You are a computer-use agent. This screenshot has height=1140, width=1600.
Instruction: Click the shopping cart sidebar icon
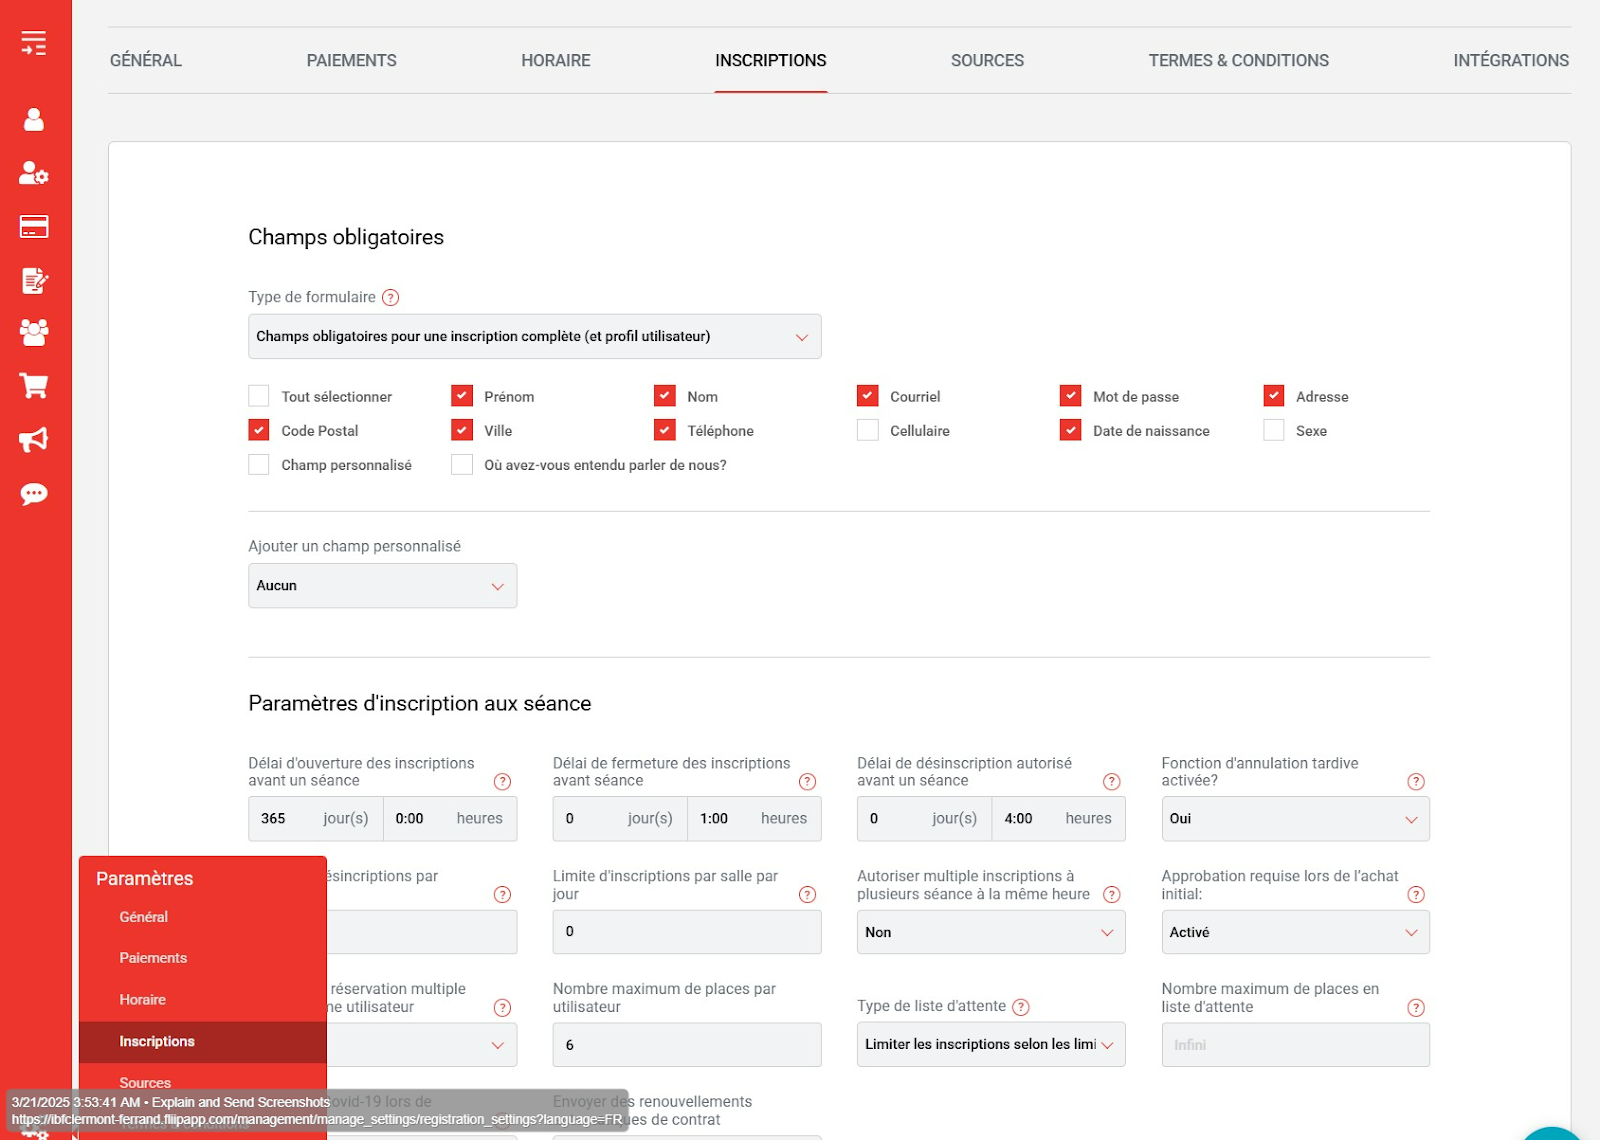tap(34, 386)
